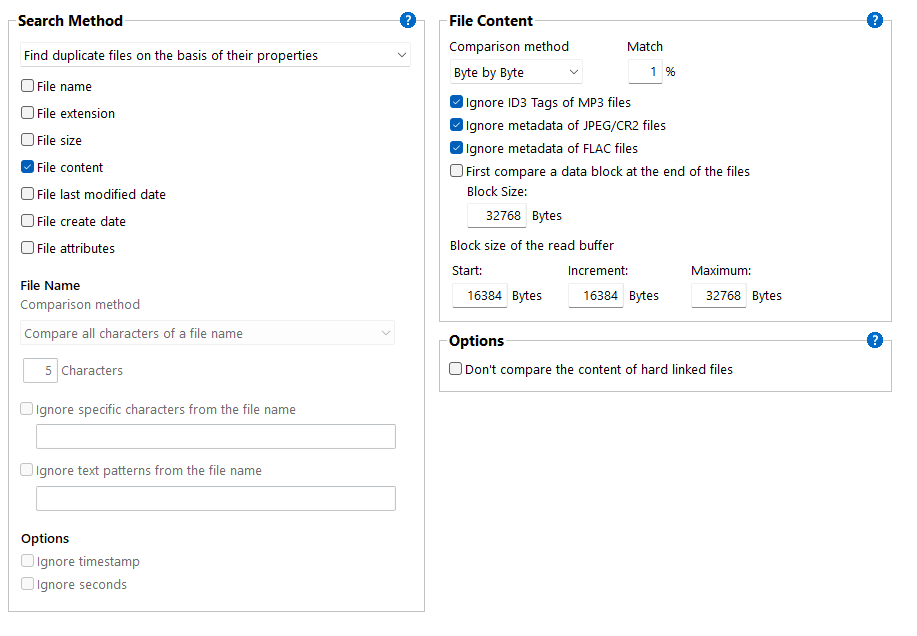Open the search method dropdown list
917x636 pixels.
215,55
